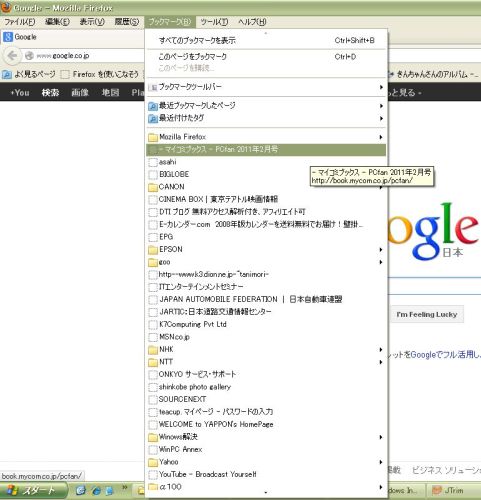Open the ファイル(F) menu
The image size is (481, 500).
(19, 22)
